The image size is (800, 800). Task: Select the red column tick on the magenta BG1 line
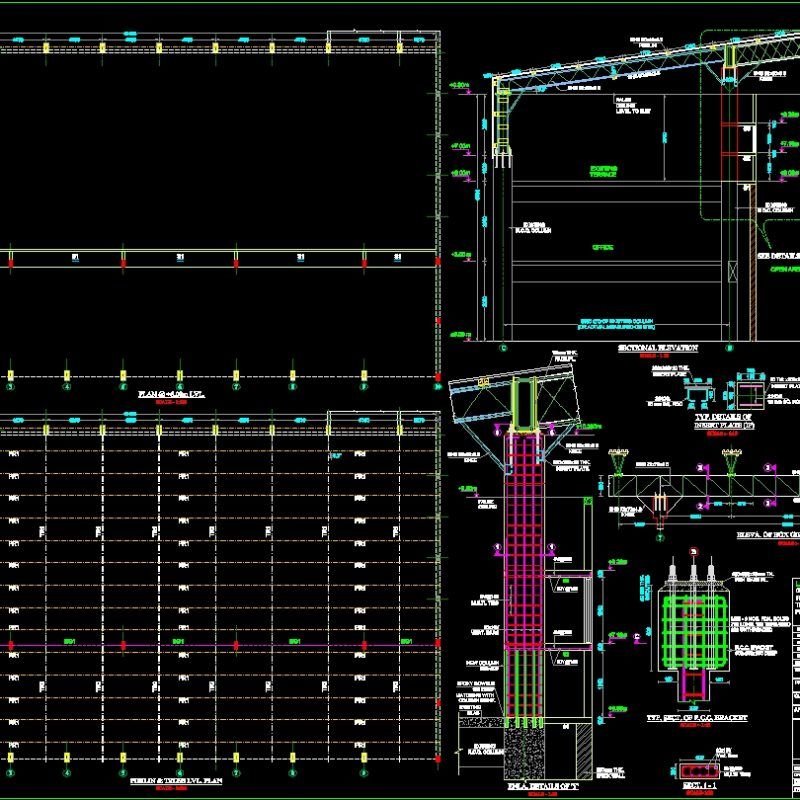(x=123, y=643)
